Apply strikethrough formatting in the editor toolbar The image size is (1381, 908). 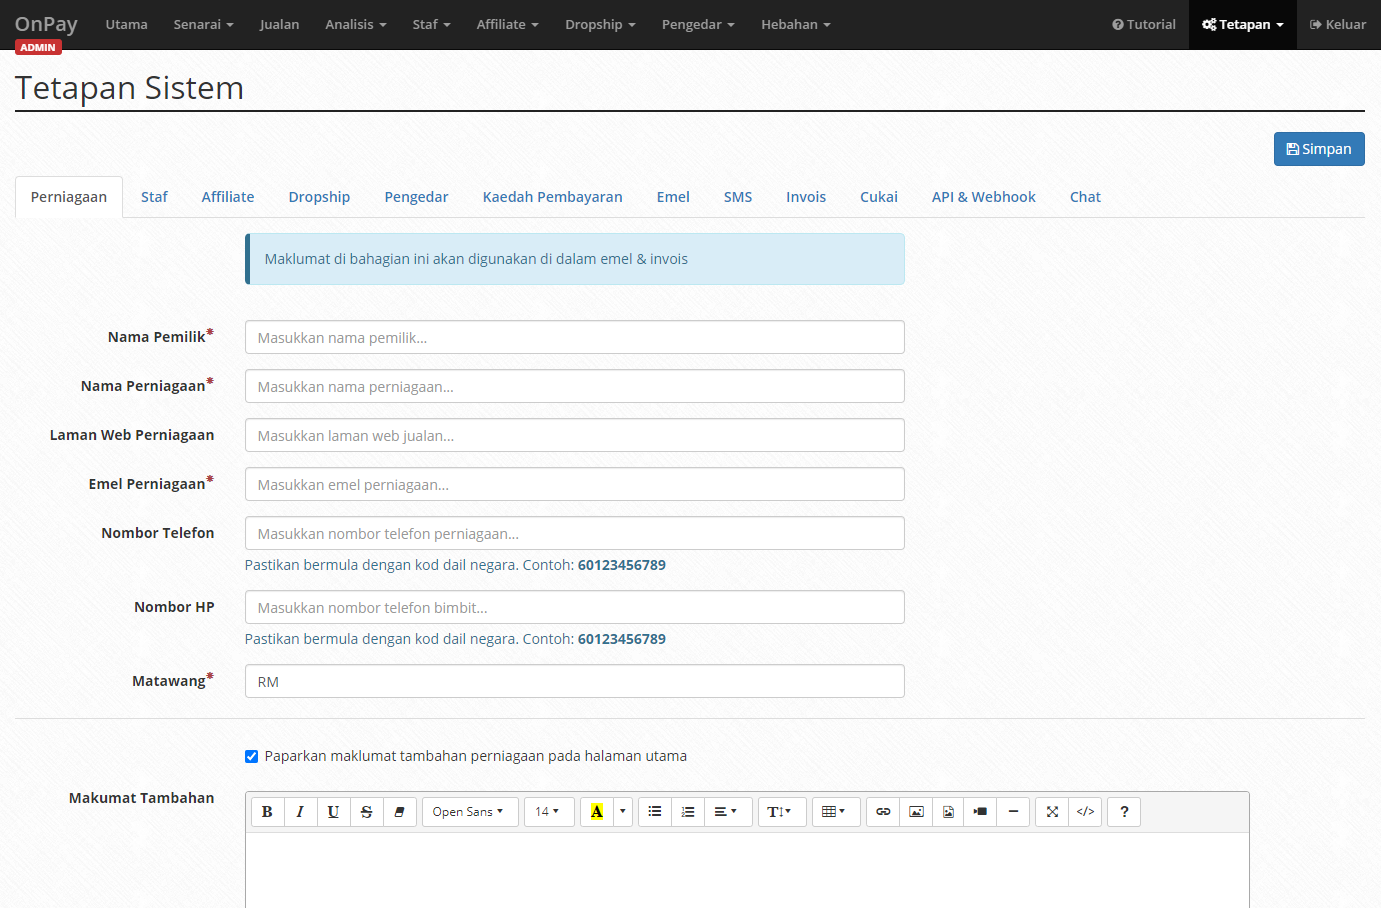coord(366,812)
